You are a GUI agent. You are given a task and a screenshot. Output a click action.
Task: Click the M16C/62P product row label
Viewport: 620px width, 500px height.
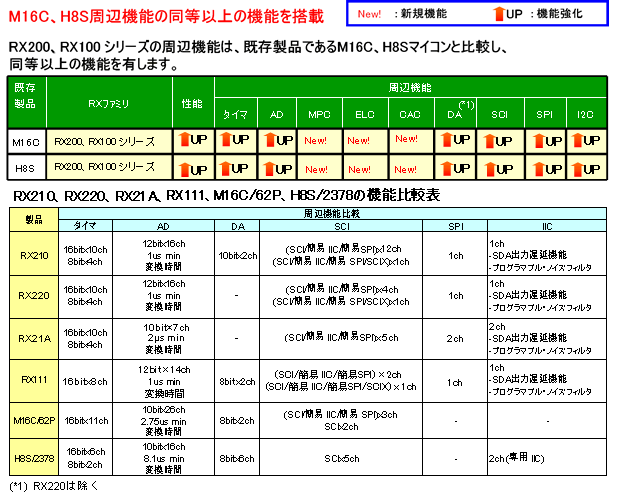[x=35, y=420]
